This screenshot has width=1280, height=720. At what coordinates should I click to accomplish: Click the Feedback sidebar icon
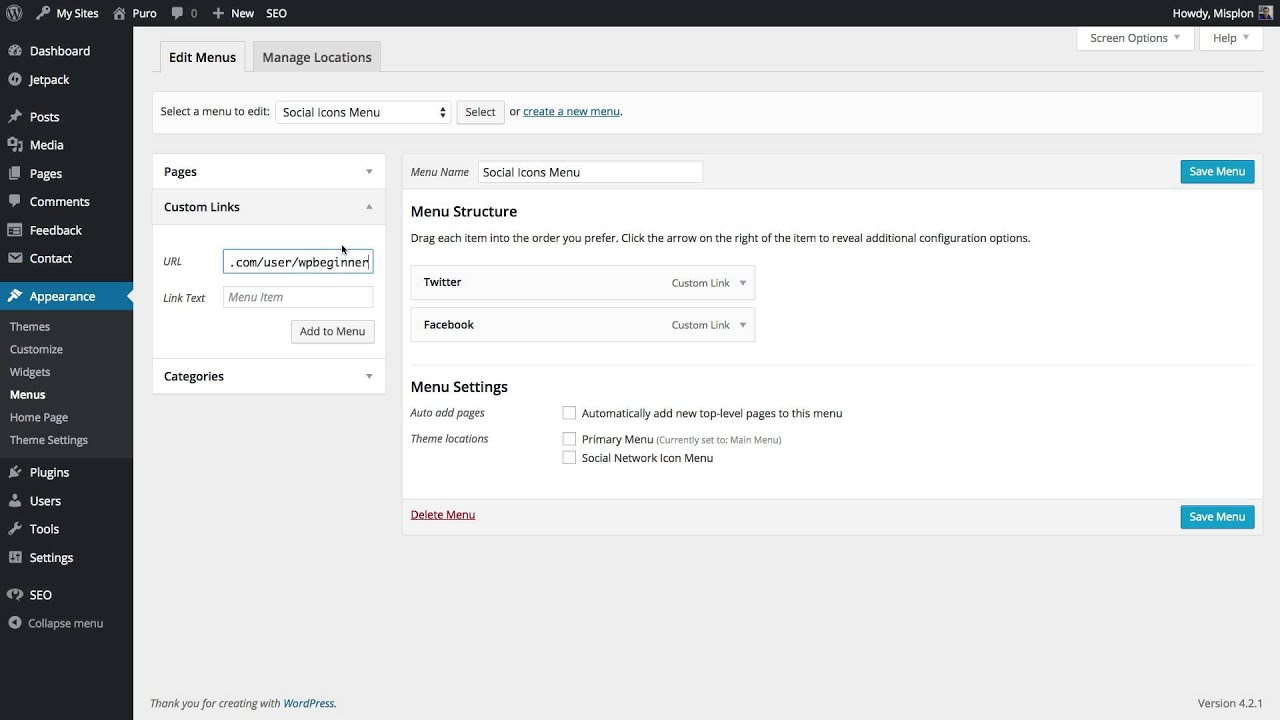[15, 230]
